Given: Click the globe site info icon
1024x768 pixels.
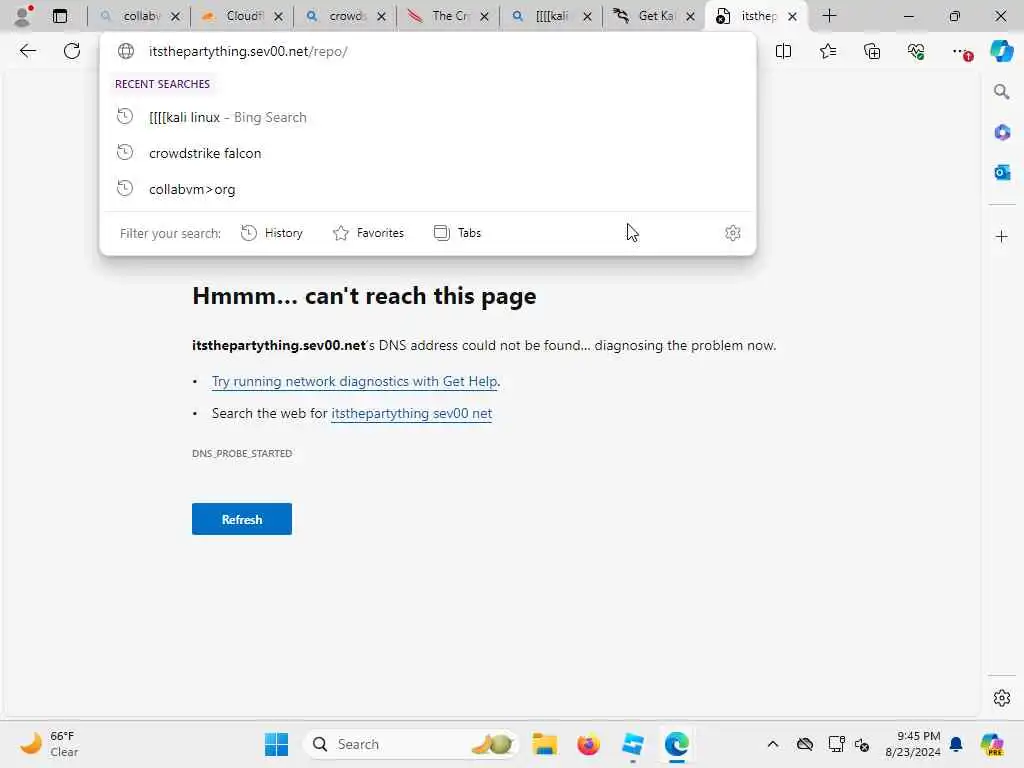Looking at the screenshot, I should [126, 51].
